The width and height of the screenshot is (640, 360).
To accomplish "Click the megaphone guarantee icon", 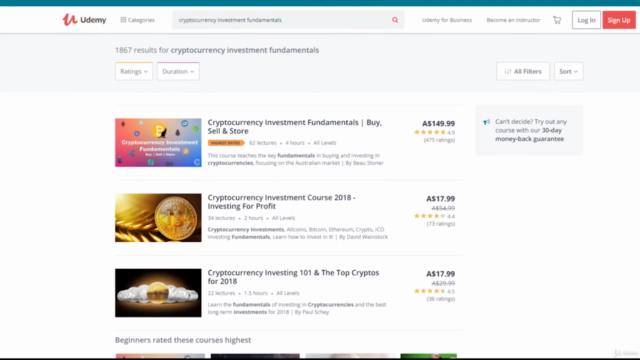I will (x=486, y=122).
